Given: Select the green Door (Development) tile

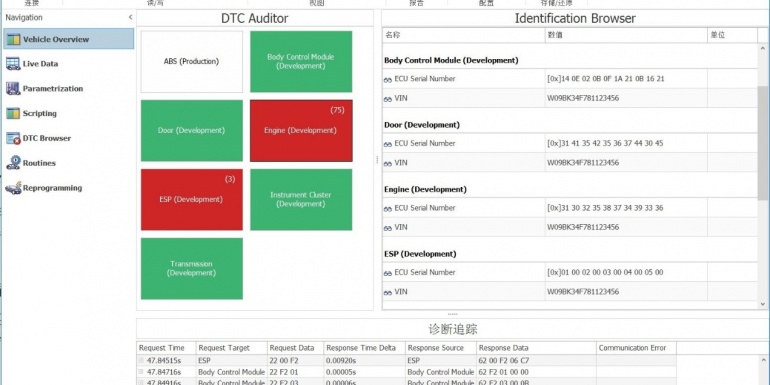Looking at the screenshot, I should (192, 131).
